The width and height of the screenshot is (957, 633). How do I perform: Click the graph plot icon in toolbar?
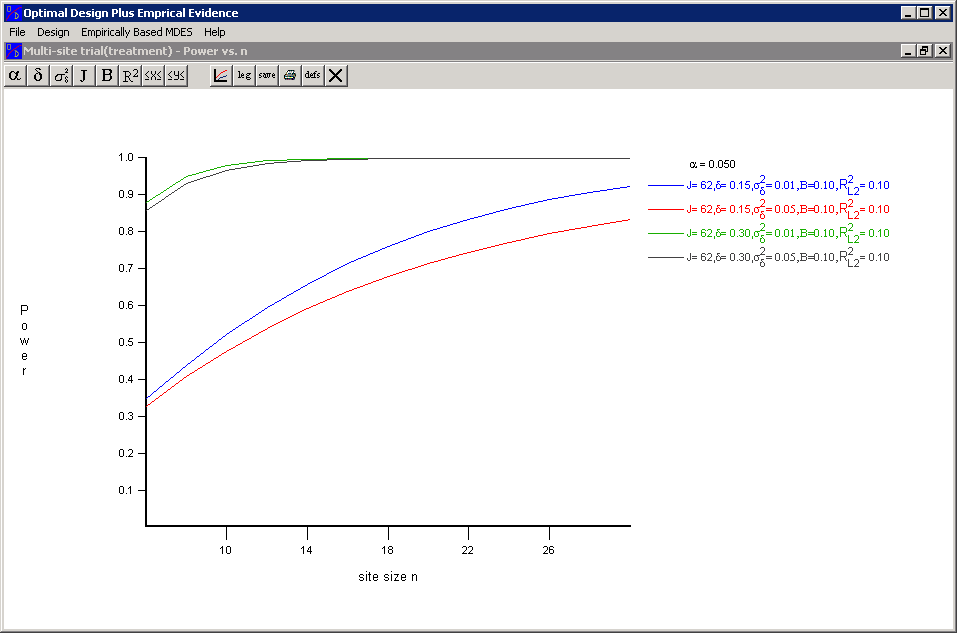pyautogui.click(x=221, y=76)
